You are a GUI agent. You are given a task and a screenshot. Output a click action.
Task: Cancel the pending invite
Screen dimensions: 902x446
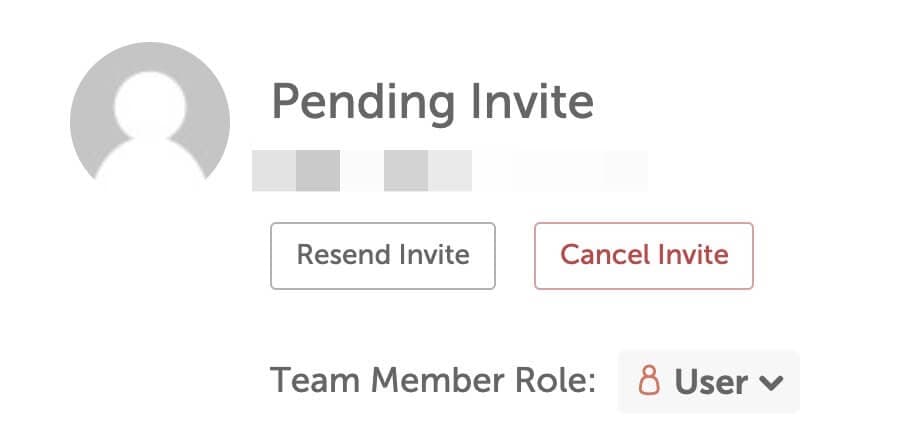tap(644, 256)
